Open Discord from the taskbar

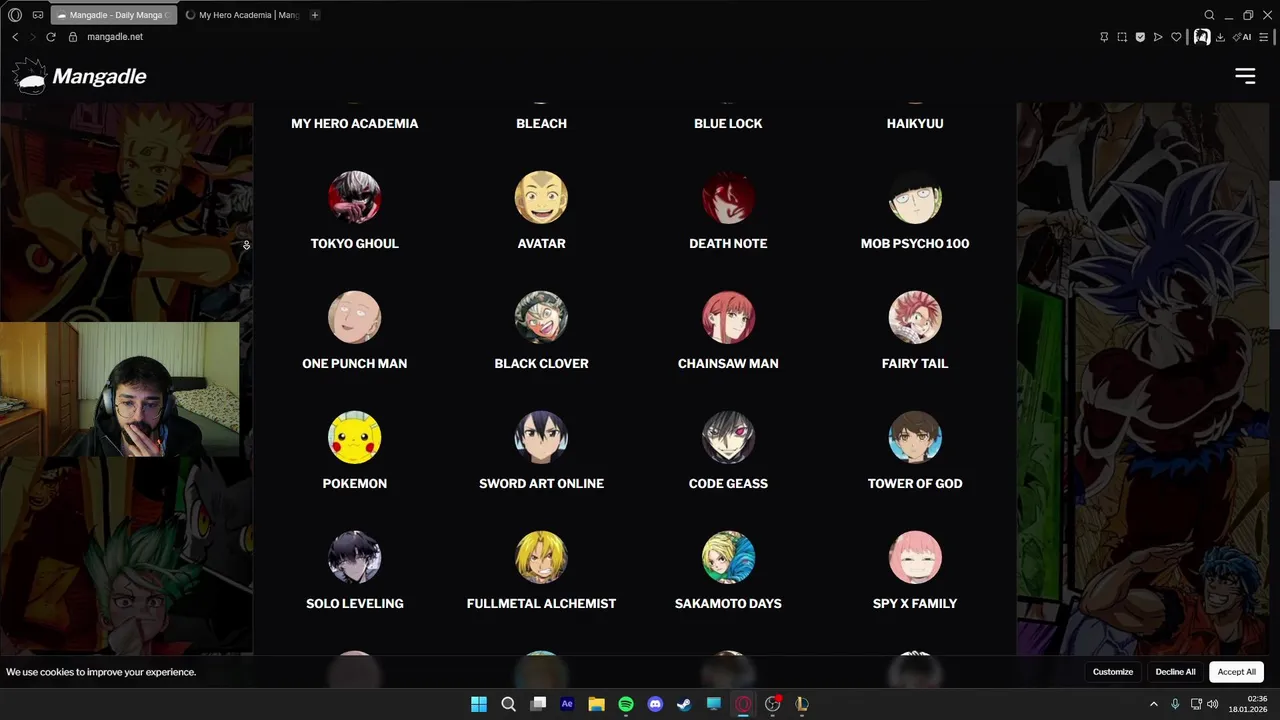pos(655,704)
